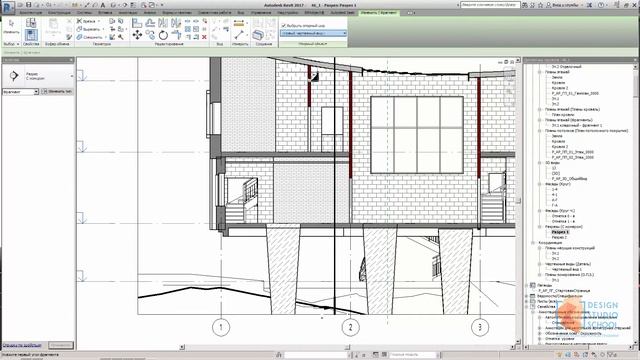Click the Edit Type button
The image size is (640, 360).
[x=57, y=92]
